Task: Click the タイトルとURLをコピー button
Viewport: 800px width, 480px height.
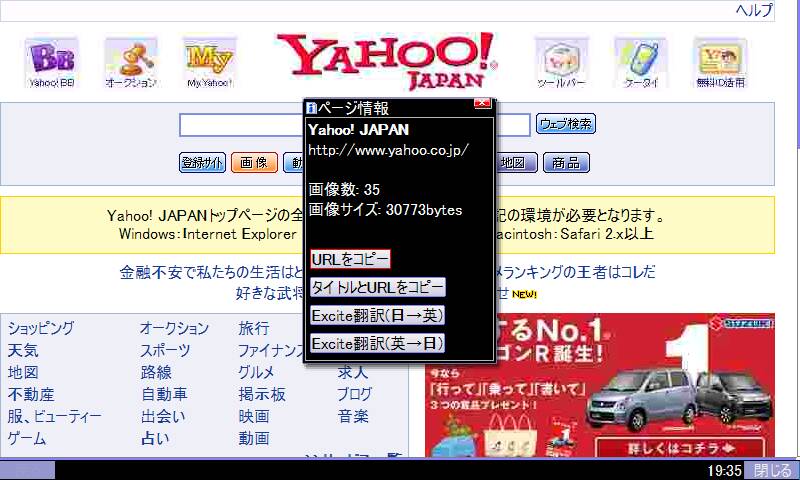Action: tap(378, 287)
